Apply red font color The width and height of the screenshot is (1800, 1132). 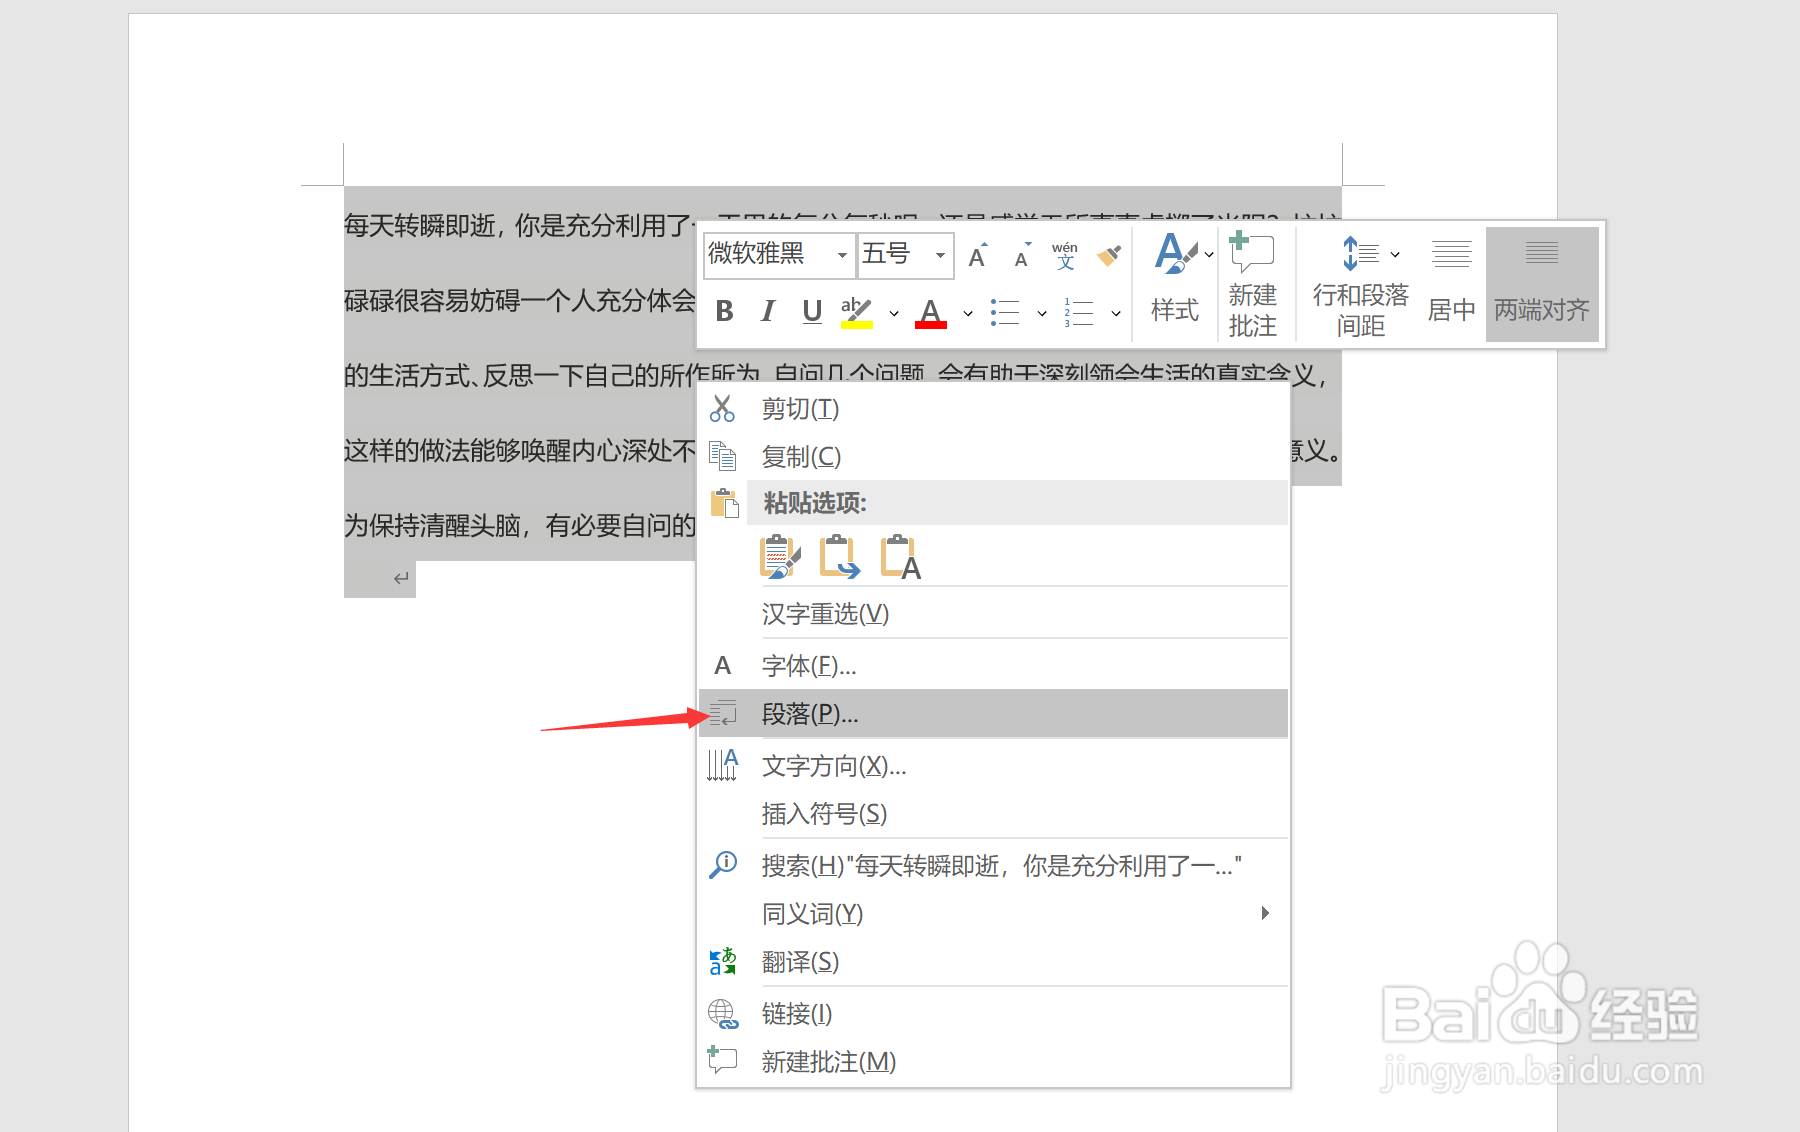(x=930, y=312)
